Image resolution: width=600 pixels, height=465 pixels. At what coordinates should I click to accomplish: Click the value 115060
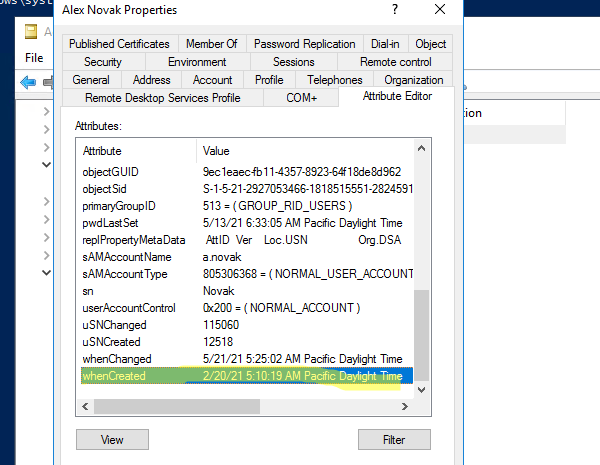tap(221, 325)
